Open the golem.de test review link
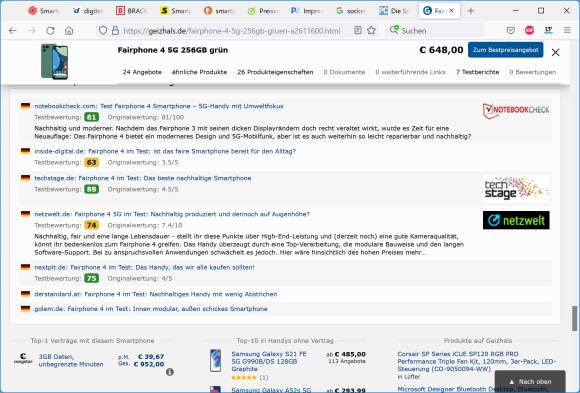 [151, 309]
